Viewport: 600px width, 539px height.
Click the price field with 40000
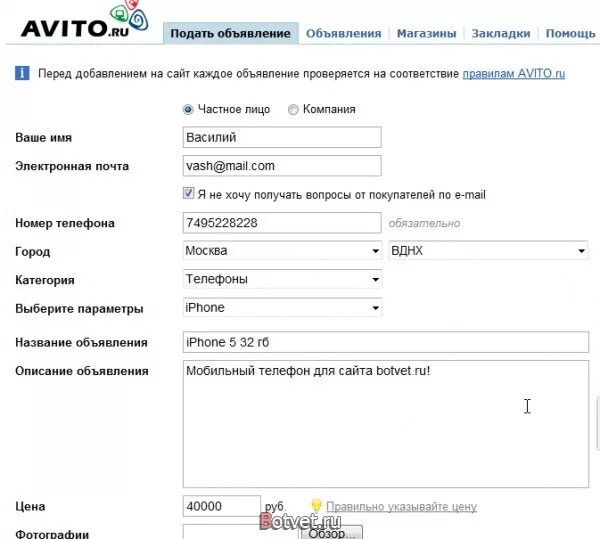click(222, 506)
